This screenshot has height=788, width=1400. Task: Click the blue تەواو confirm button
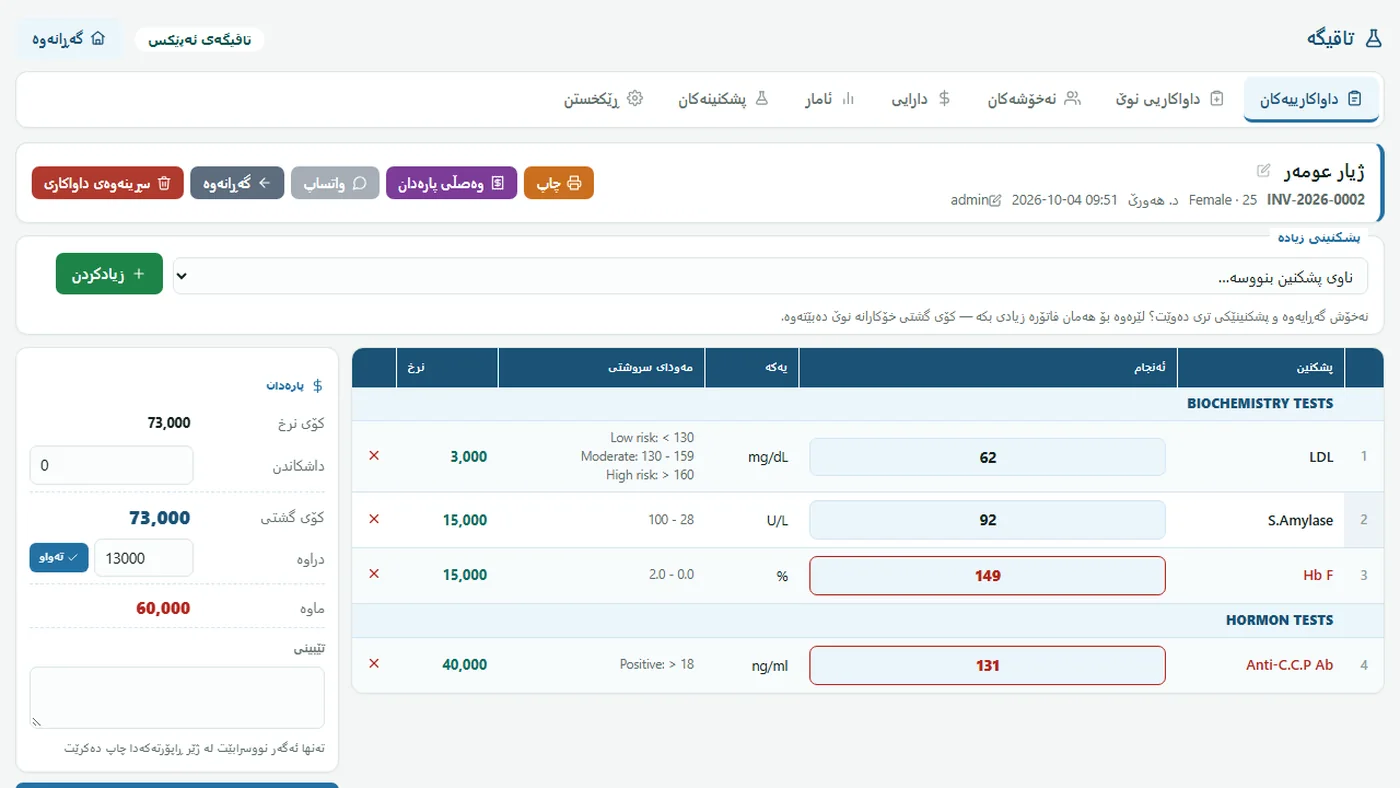[x=59, y=557]
